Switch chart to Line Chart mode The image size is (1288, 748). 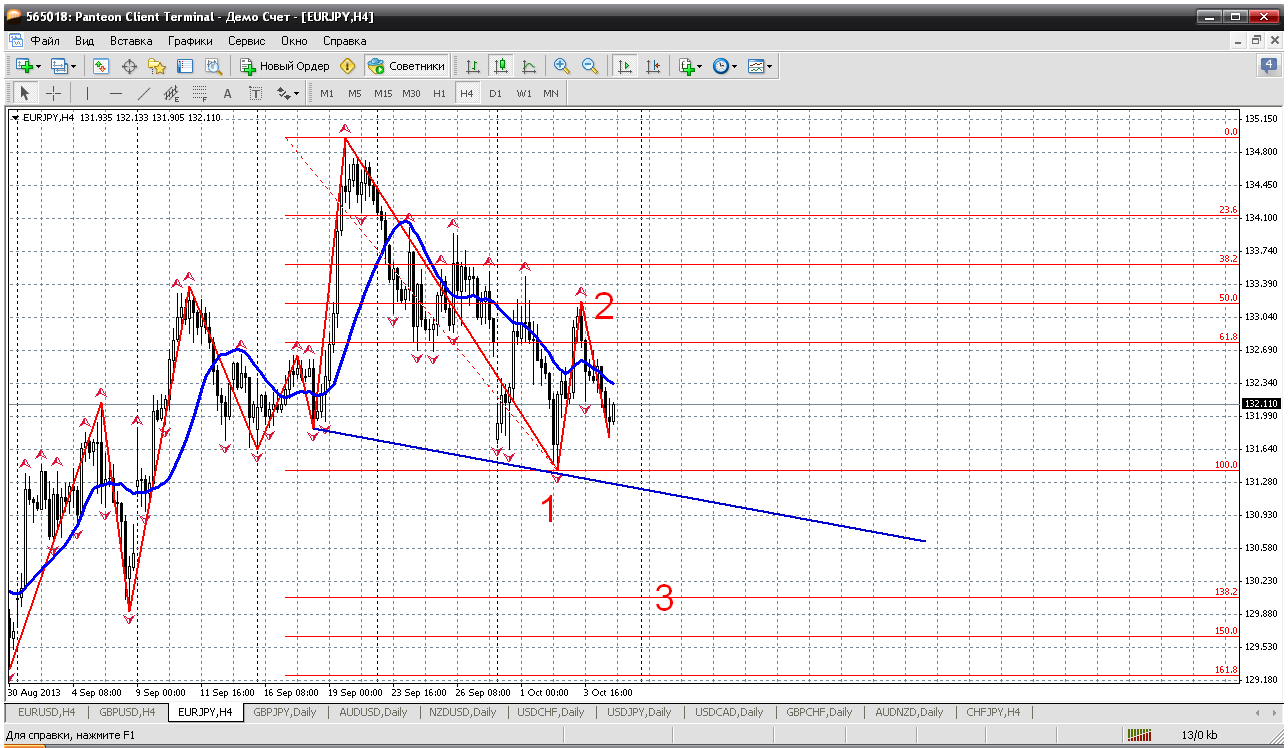point(529,66)
